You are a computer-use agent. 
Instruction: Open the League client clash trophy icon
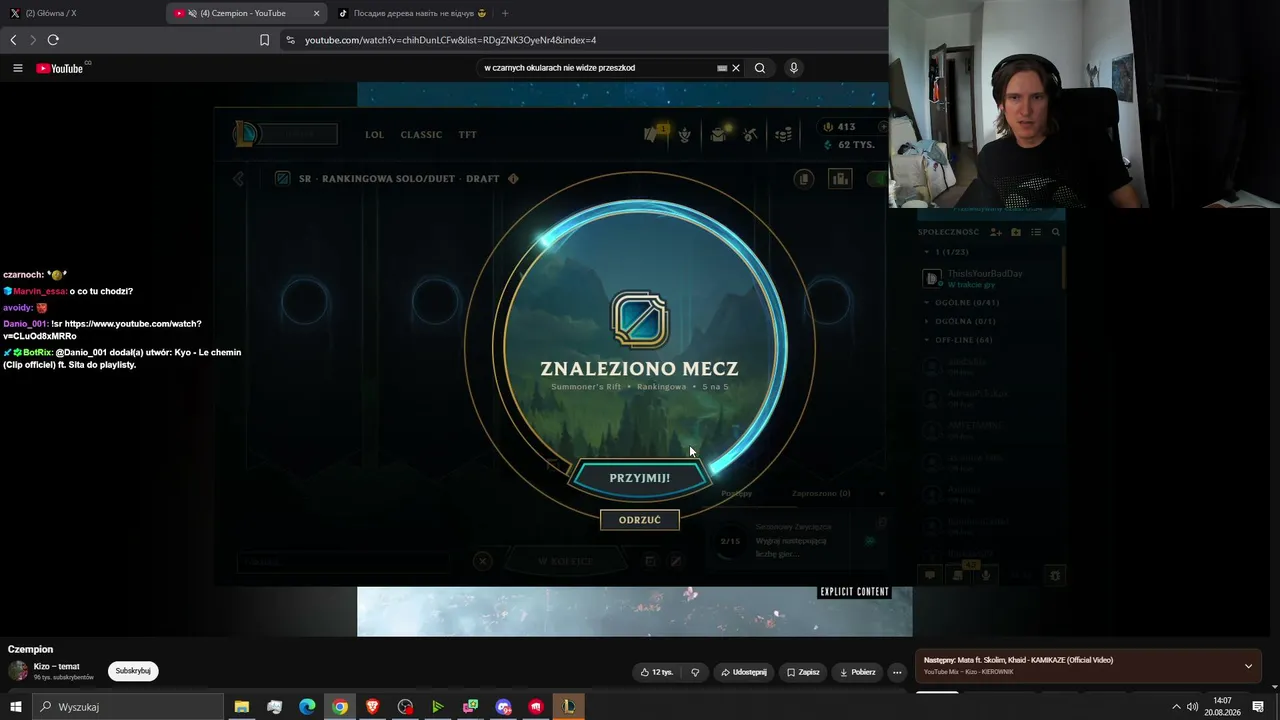point(685,135)
